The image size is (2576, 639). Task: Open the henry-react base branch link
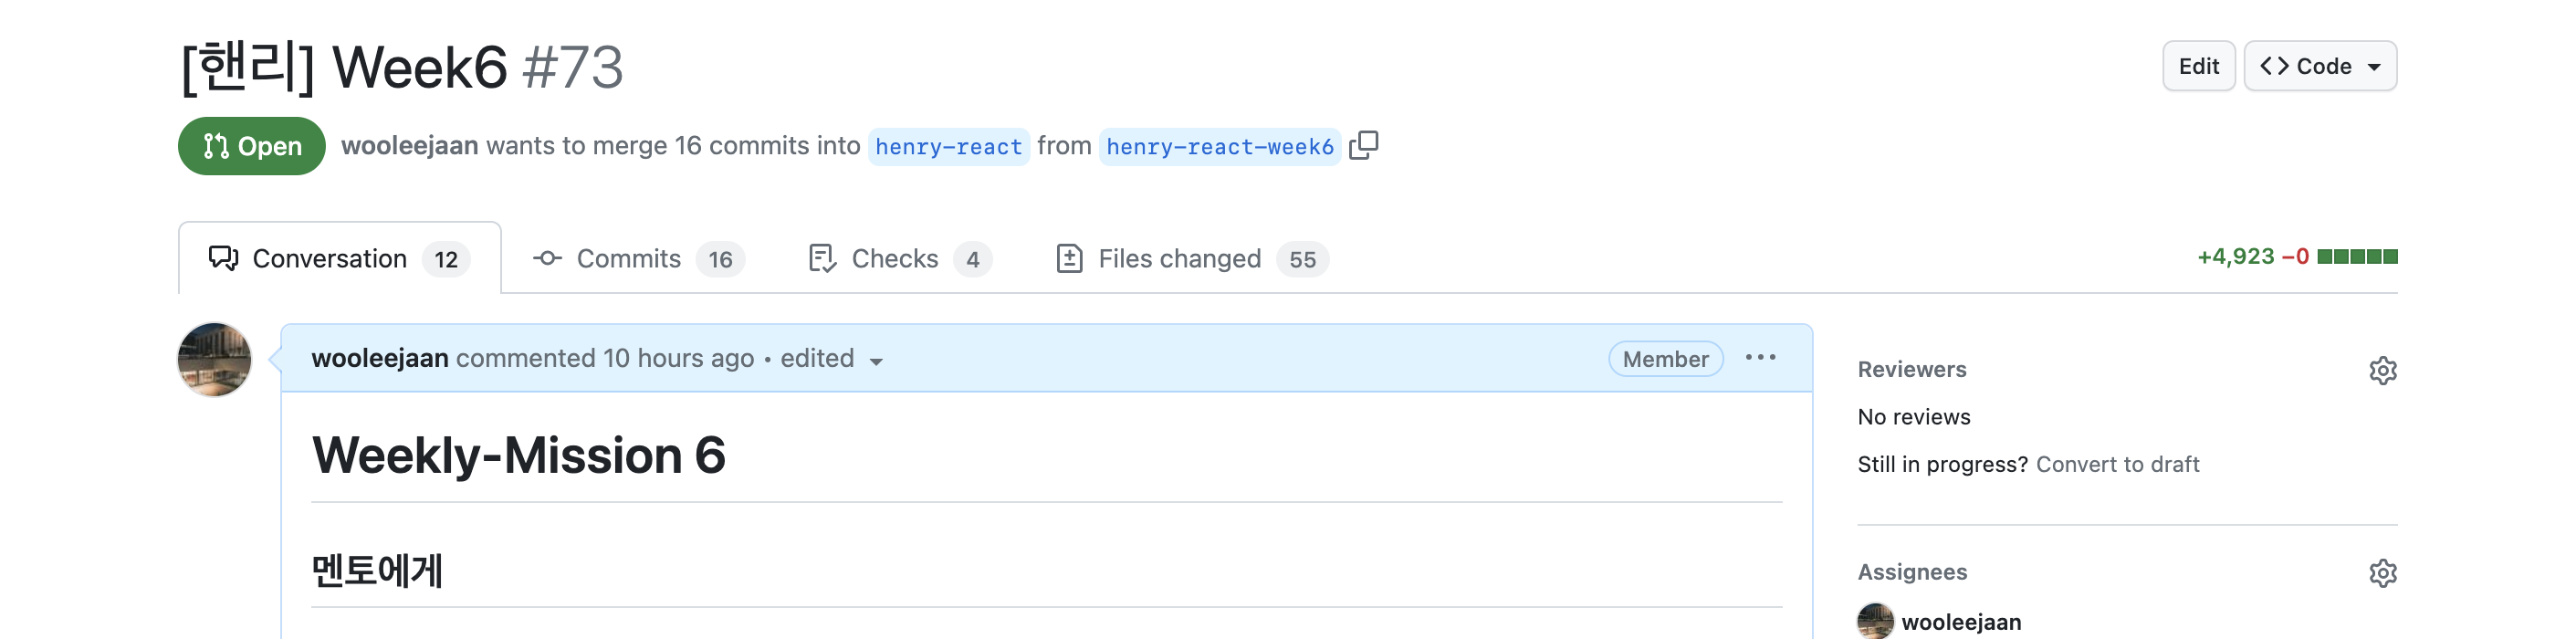pyautogui.click(x=948, y=147)
